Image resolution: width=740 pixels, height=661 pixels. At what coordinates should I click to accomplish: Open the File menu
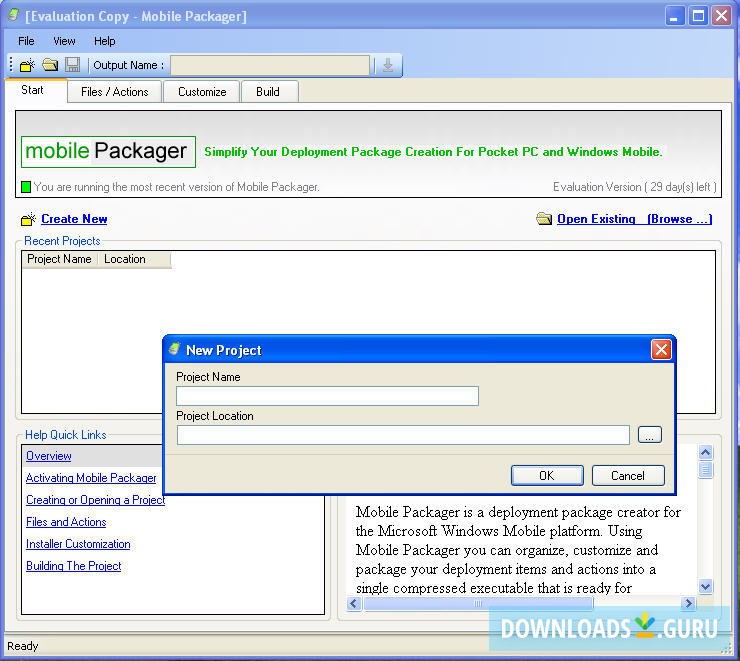coord(26,41)
